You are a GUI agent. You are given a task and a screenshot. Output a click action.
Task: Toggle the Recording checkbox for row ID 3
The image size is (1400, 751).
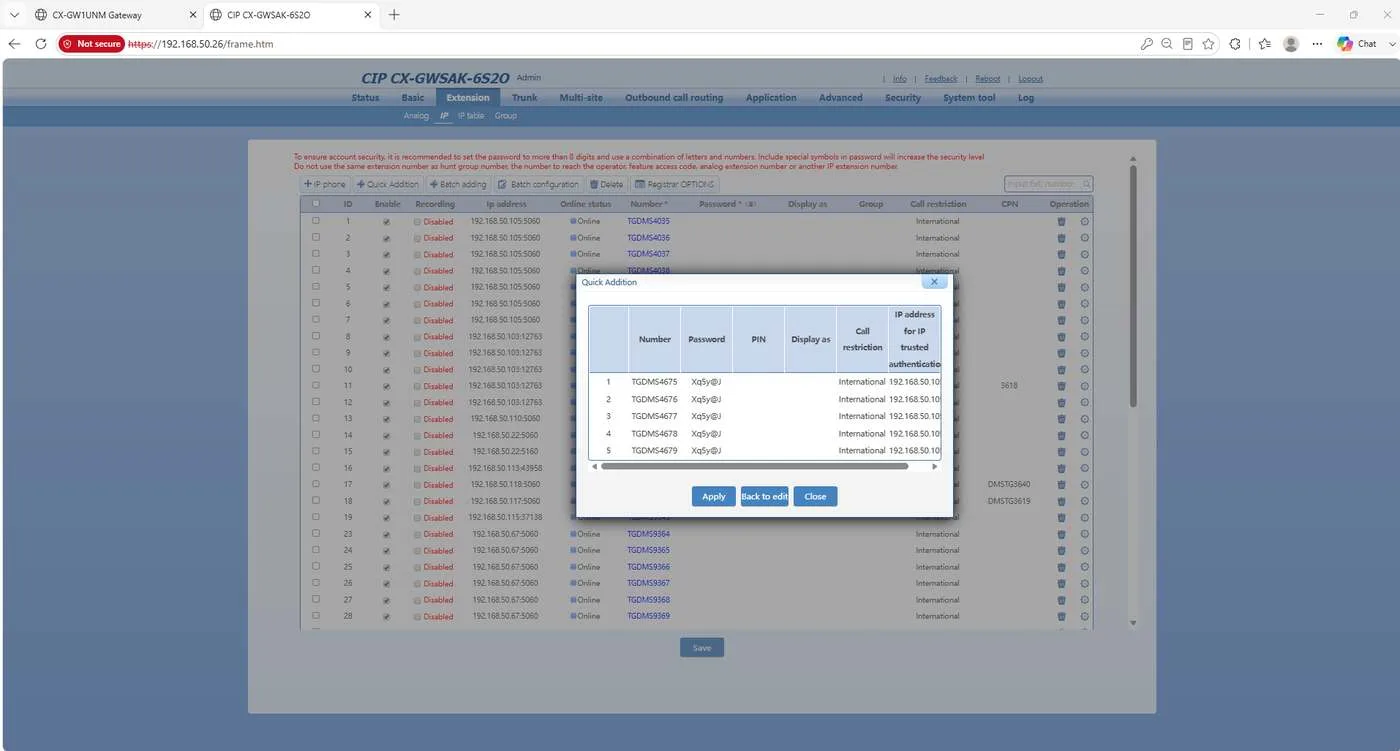coord(418,254)
